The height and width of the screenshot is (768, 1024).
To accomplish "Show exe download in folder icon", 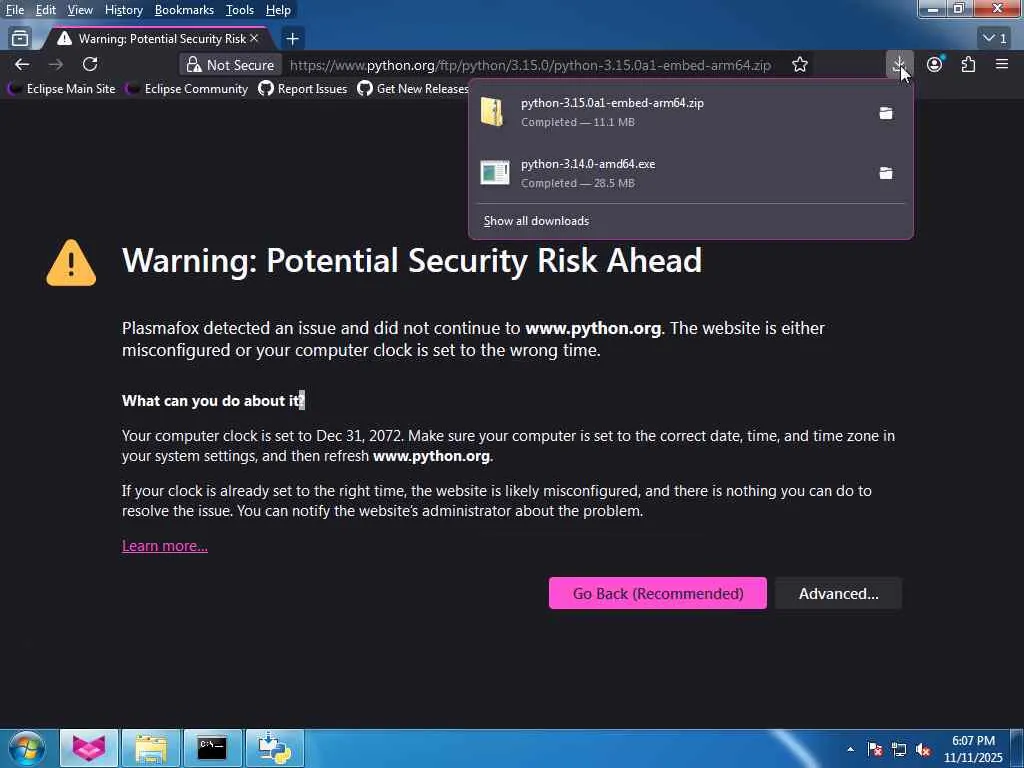I will tap(886, 173).
